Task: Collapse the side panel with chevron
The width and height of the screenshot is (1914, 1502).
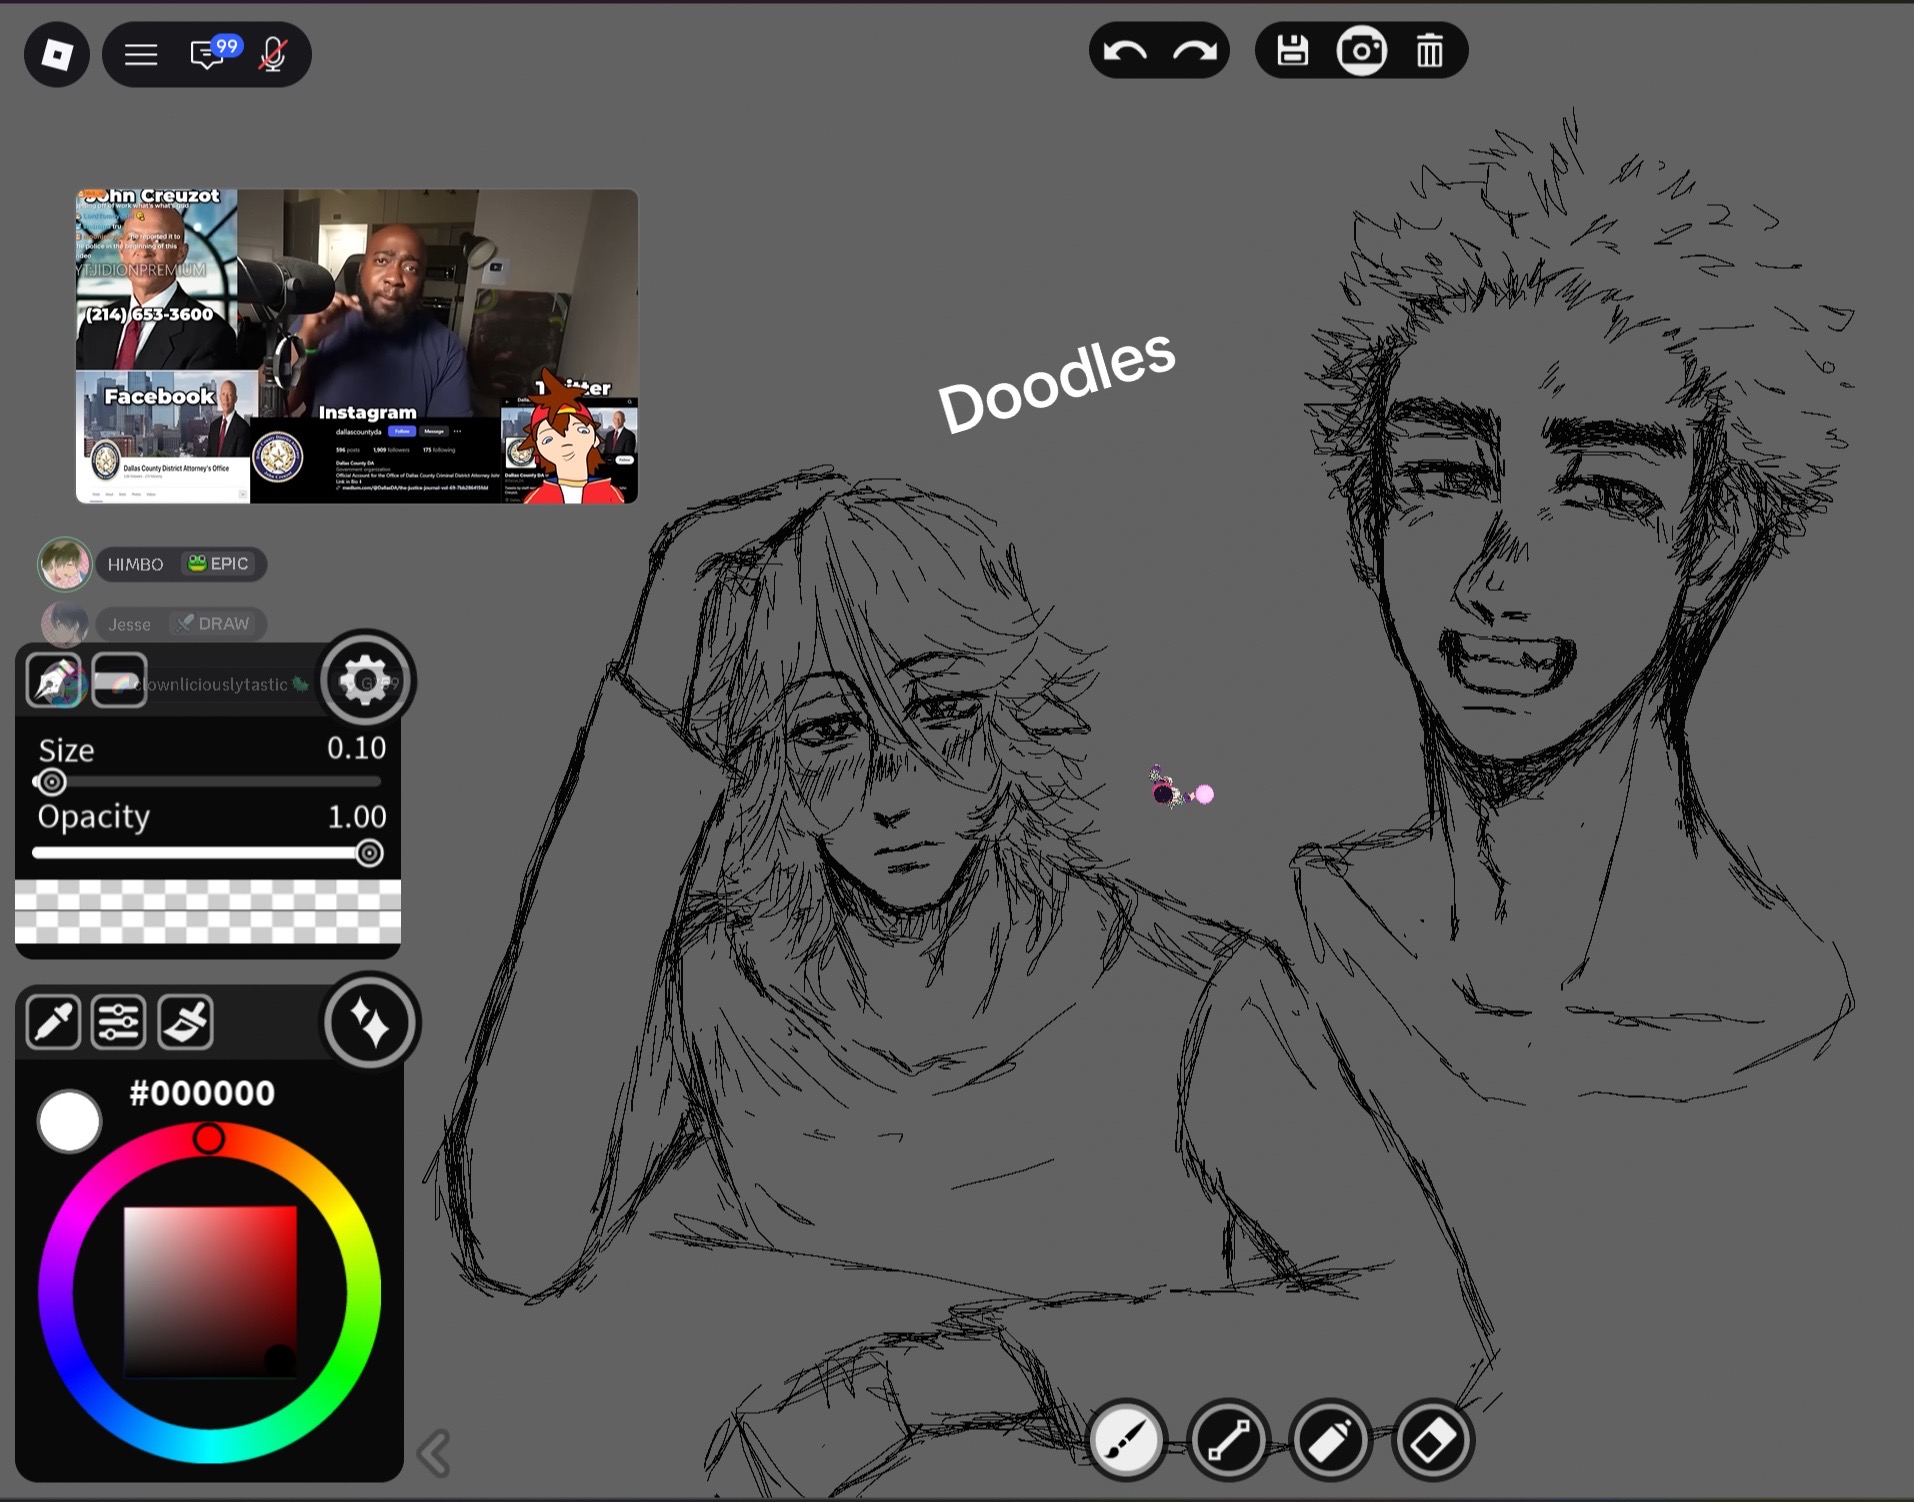Action: point(434,1453)
